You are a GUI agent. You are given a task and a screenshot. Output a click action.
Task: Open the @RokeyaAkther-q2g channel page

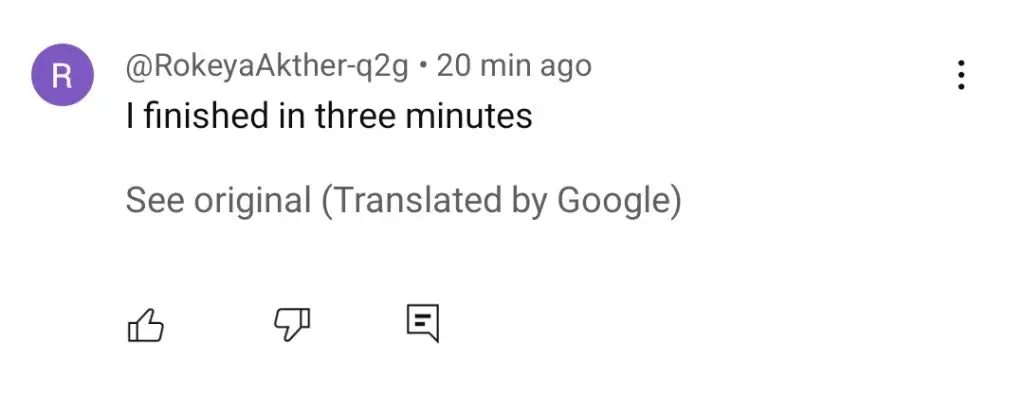coord(266,67)
